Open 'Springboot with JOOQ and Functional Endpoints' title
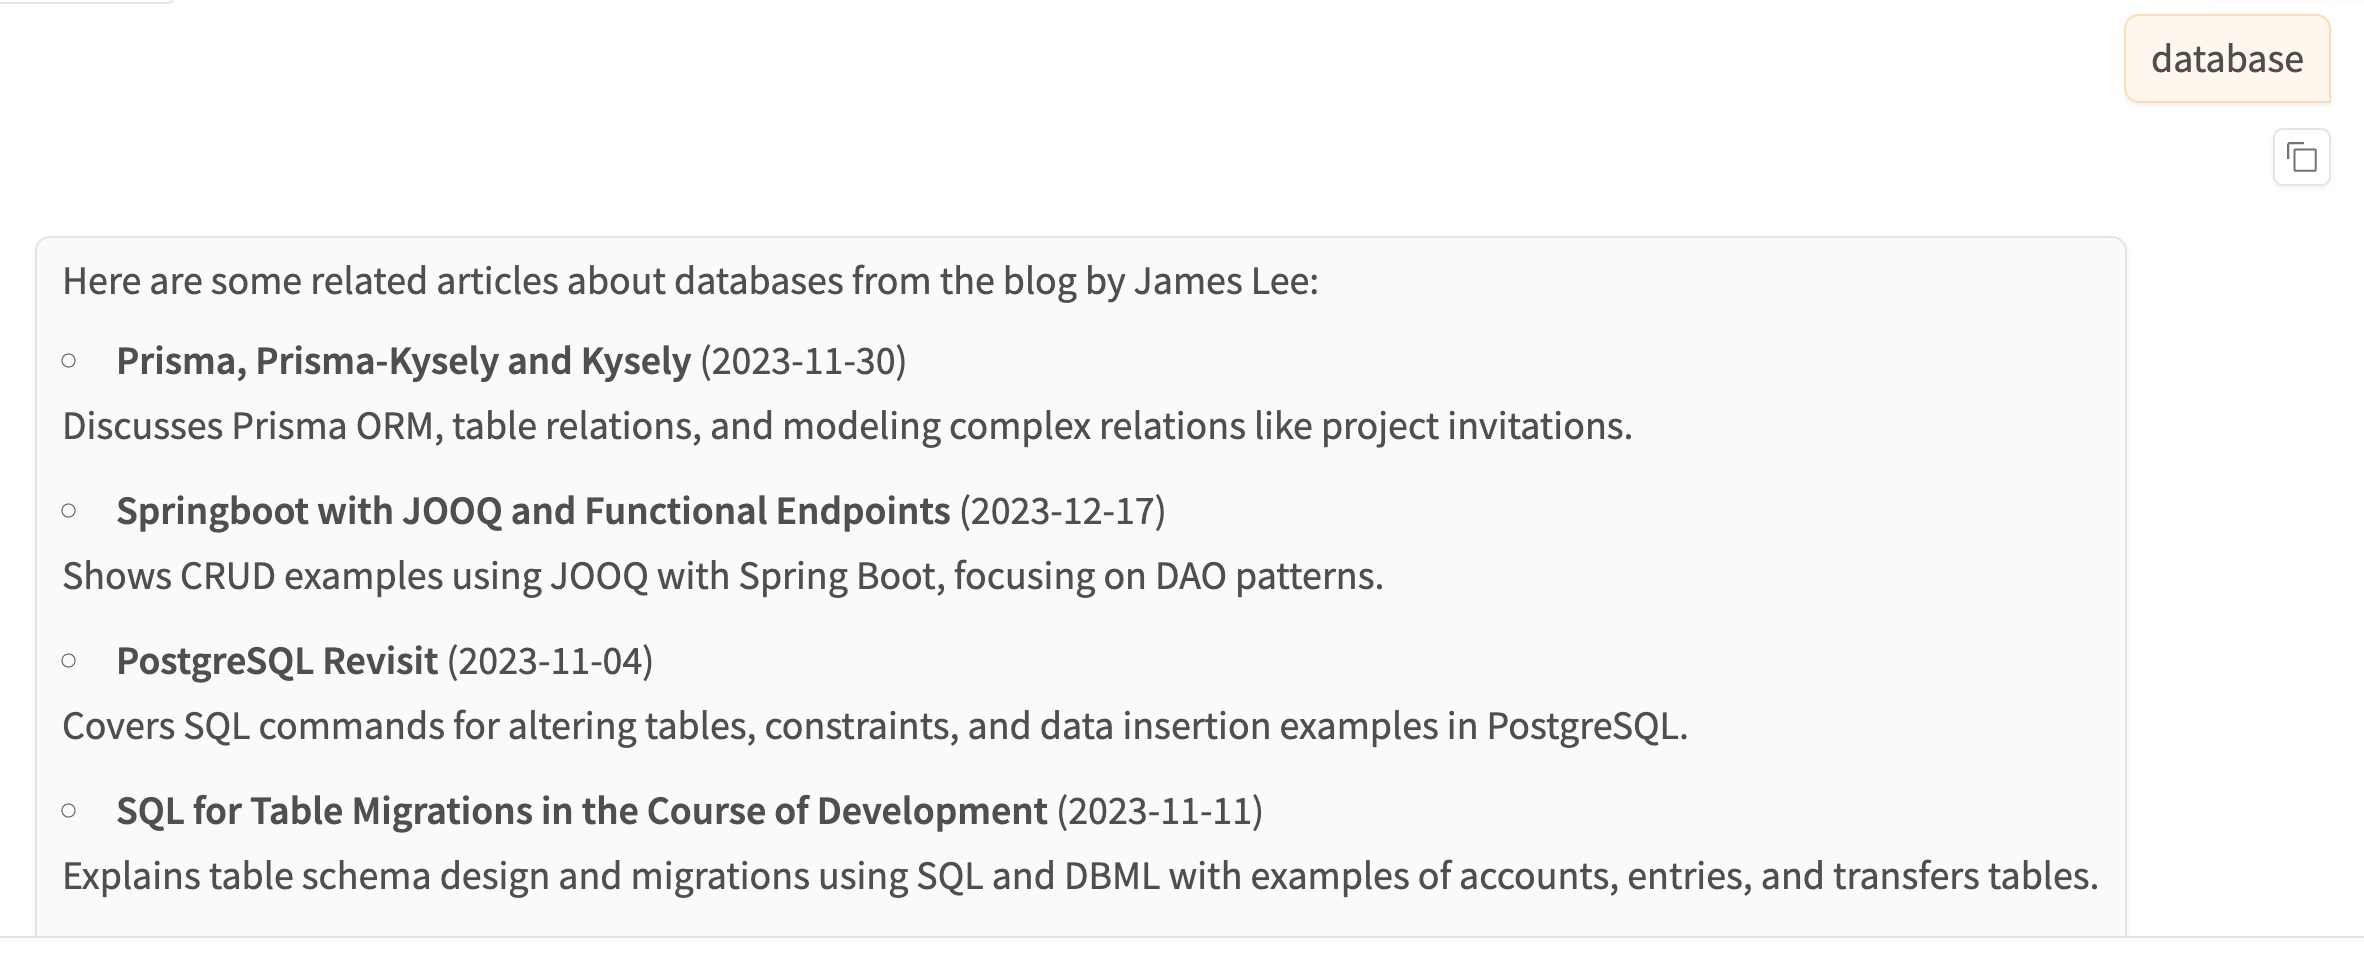Viewport: 2364px width, 962px height. point(533,511)
